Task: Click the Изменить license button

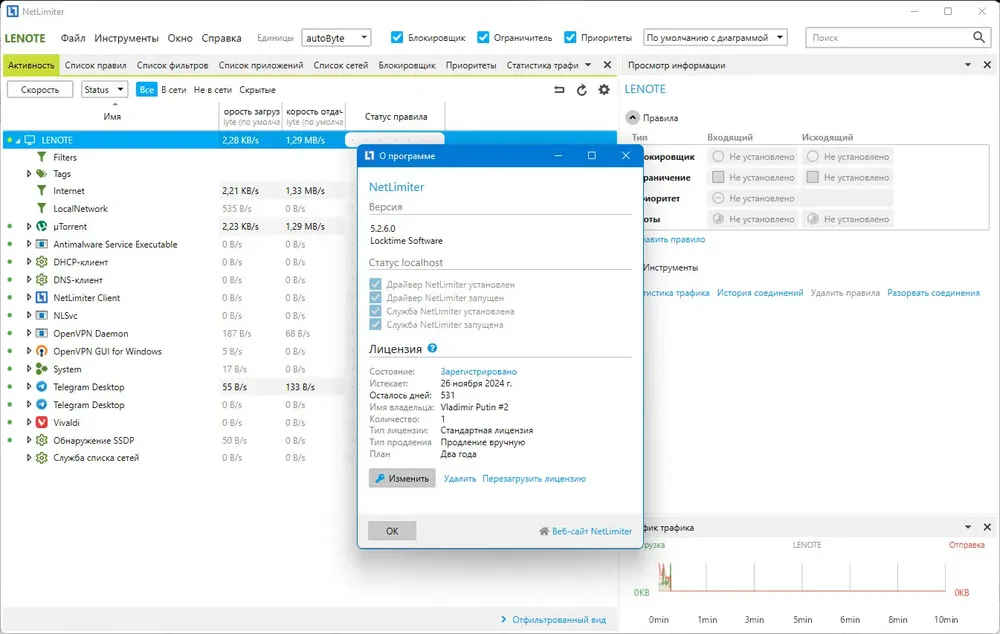Action: click(402, 478)
